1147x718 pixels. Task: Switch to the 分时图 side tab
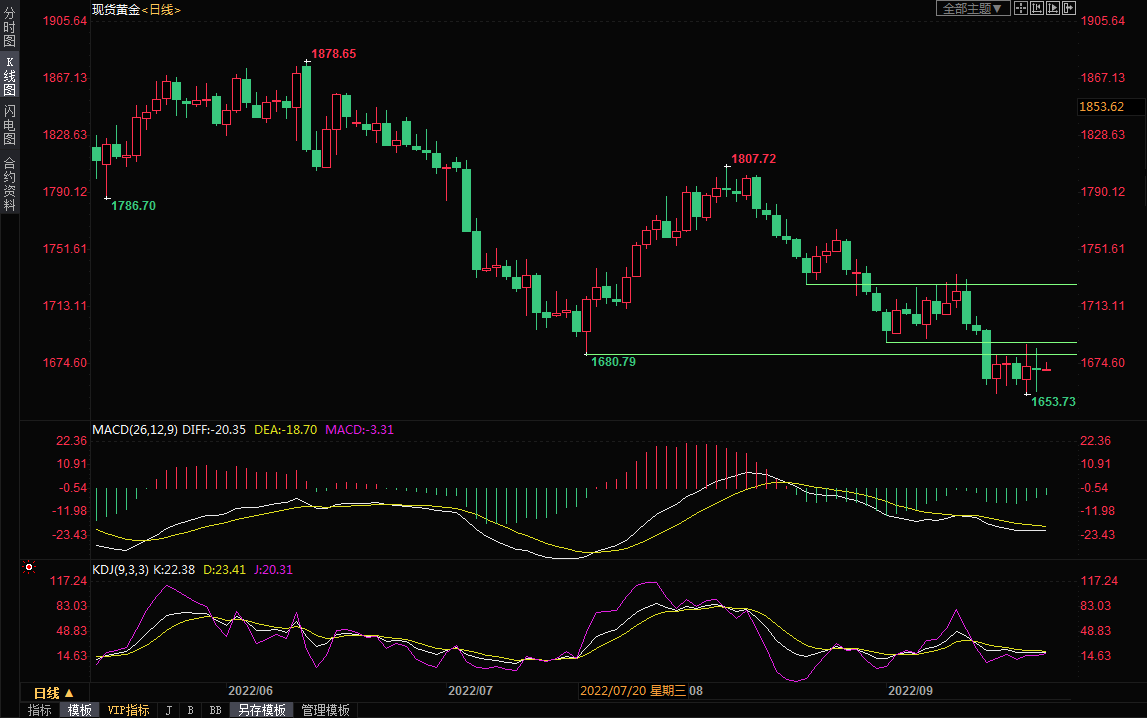coord(9,28)
